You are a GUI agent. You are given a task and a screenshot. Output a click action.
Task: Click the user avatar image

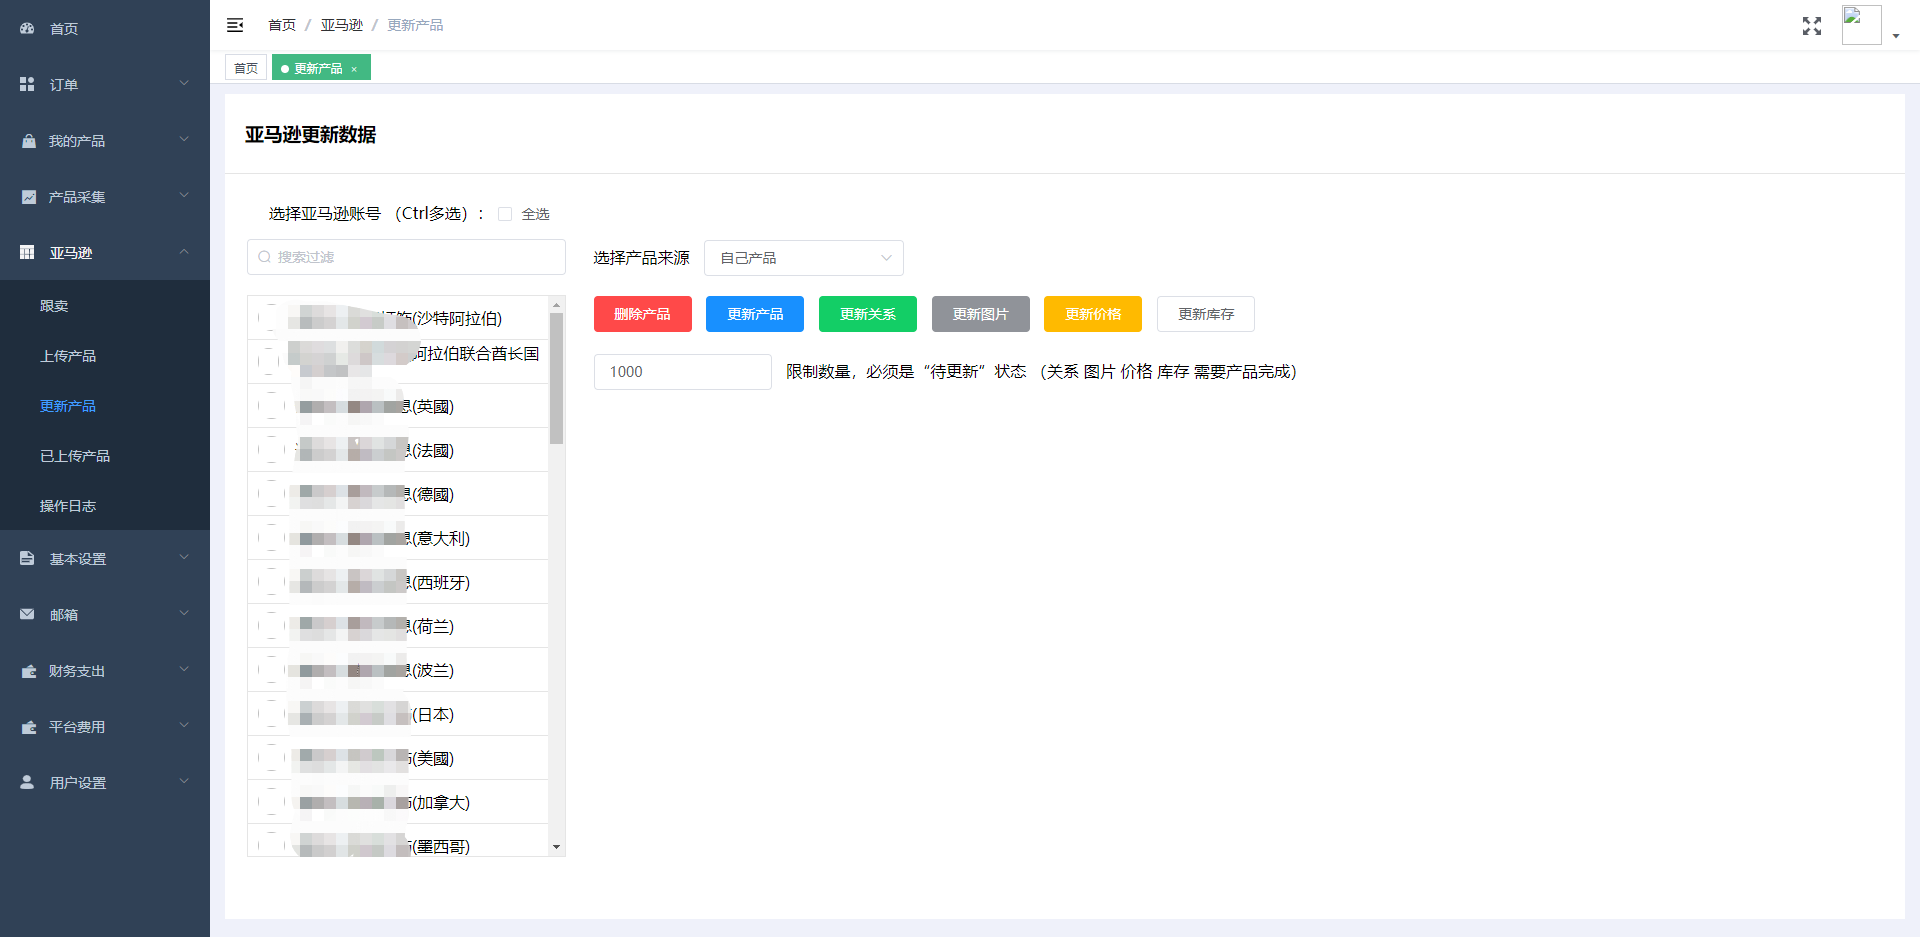click(1861, 25)
